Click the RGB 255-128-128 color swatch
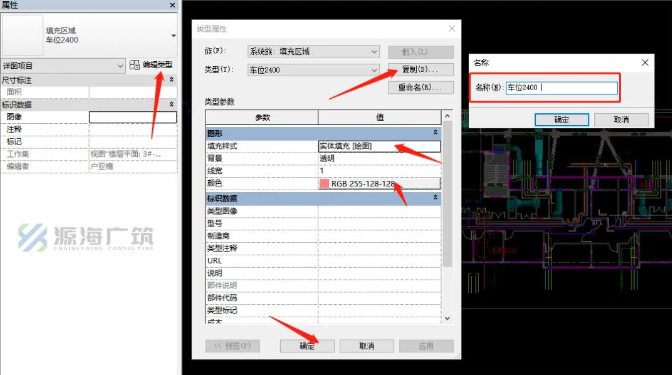This screenshot has height=375, width=672. click(x=324, y=183)
